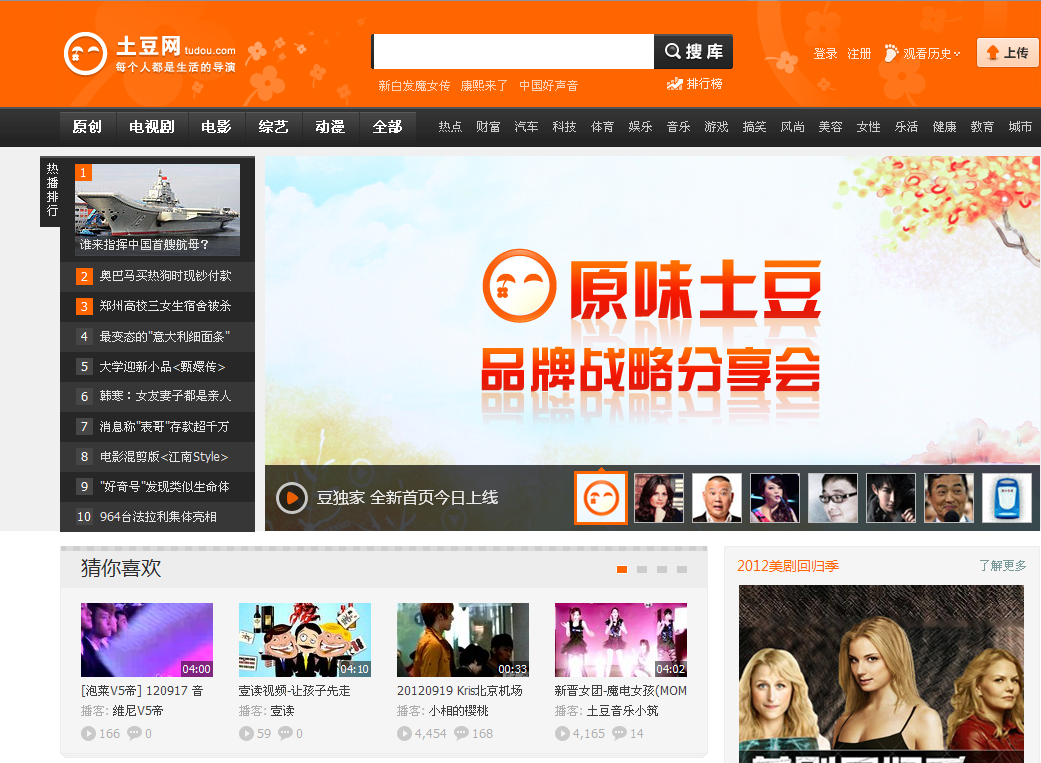Screen dimensions: 1041x763
Task: Click the 注册 register link
Action: point(859,54)
